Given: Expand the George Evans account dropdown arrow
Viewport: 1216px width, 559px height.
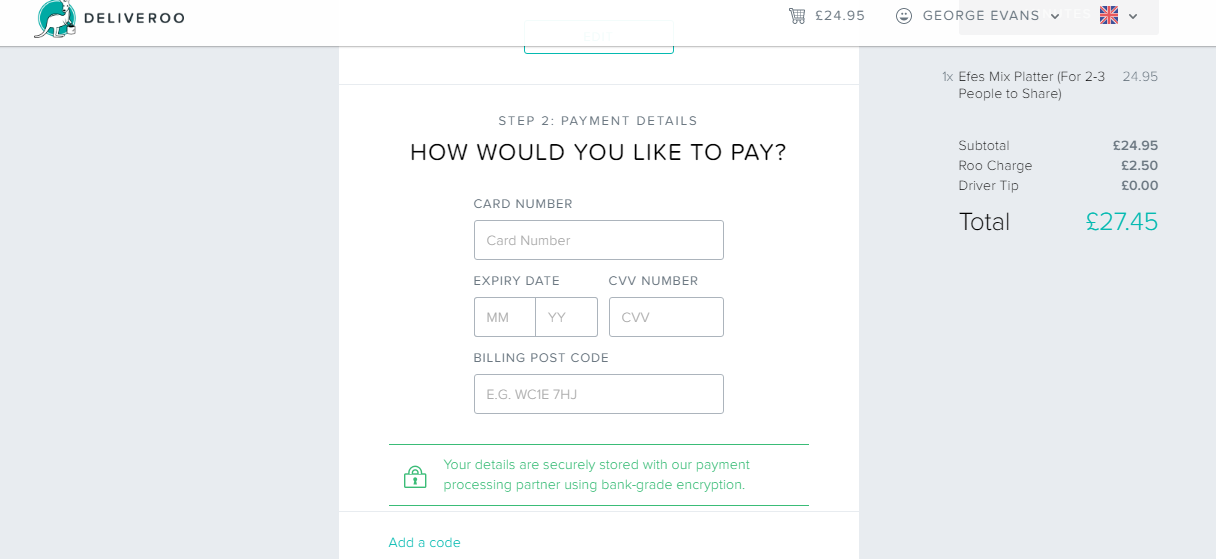Looking at the screenshot, I should point(1055,17).
